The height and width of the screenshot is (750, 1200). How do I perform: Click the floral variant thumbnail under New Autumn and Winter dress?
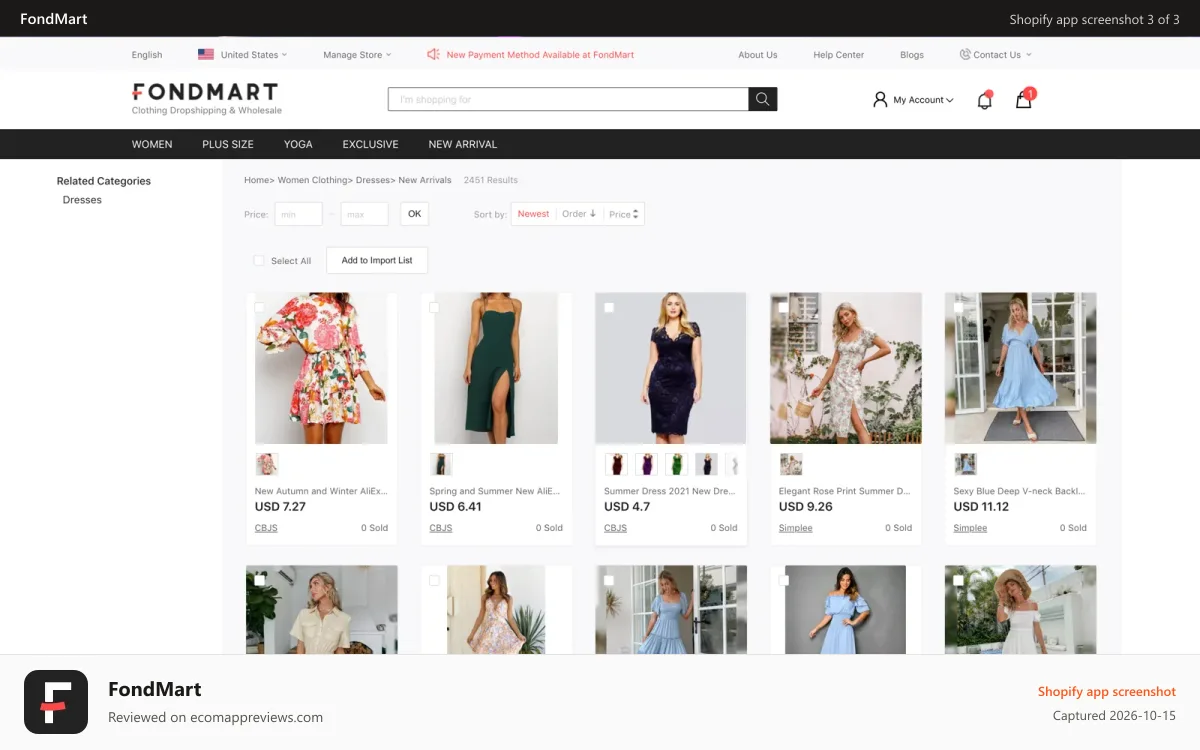(x=266, y=464)
